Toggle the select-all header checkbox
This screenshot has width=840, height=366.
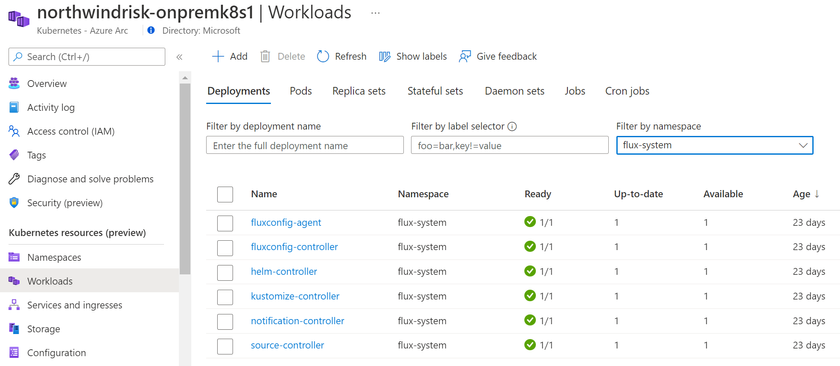point(225,194)
